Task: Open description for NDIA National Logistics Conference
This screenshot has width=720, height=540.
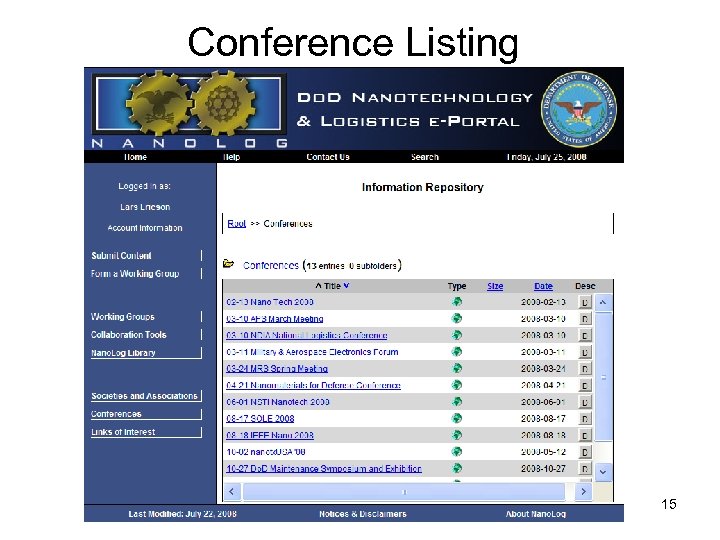Action: [585, 336]
